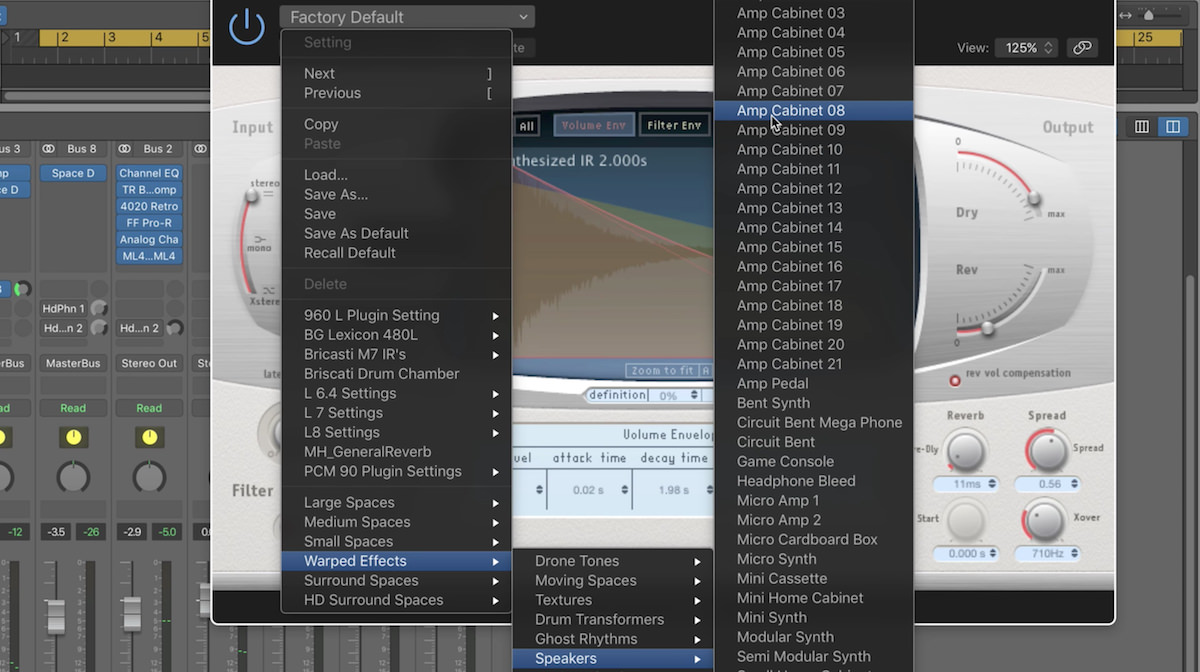The width and height of the screenshot is (1200, 672).
Task: Click the Filter Env button
Action: [674, 126]
